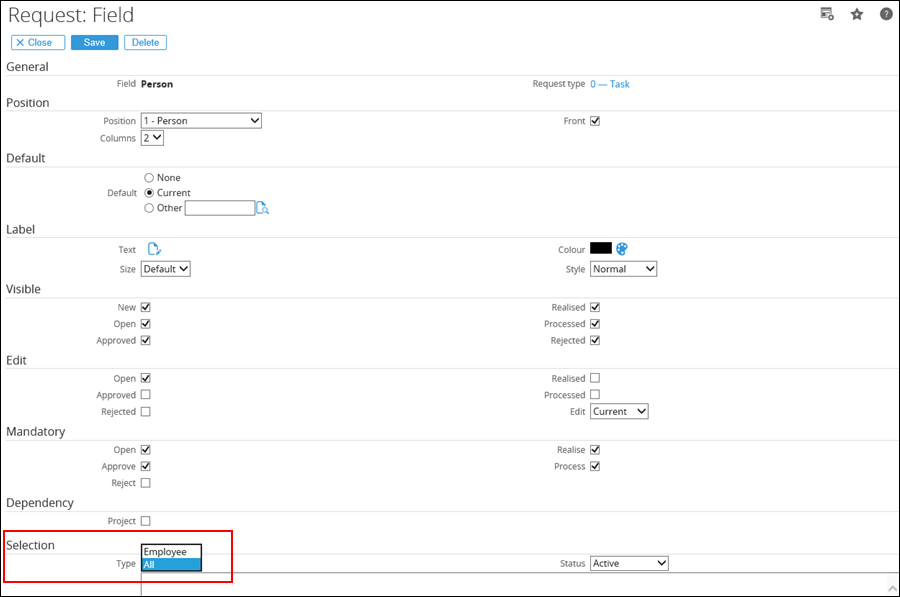Viewport: 900px width, 597px height.
Task: Open the help question mark icon
Action: click(x=886, y=14)
